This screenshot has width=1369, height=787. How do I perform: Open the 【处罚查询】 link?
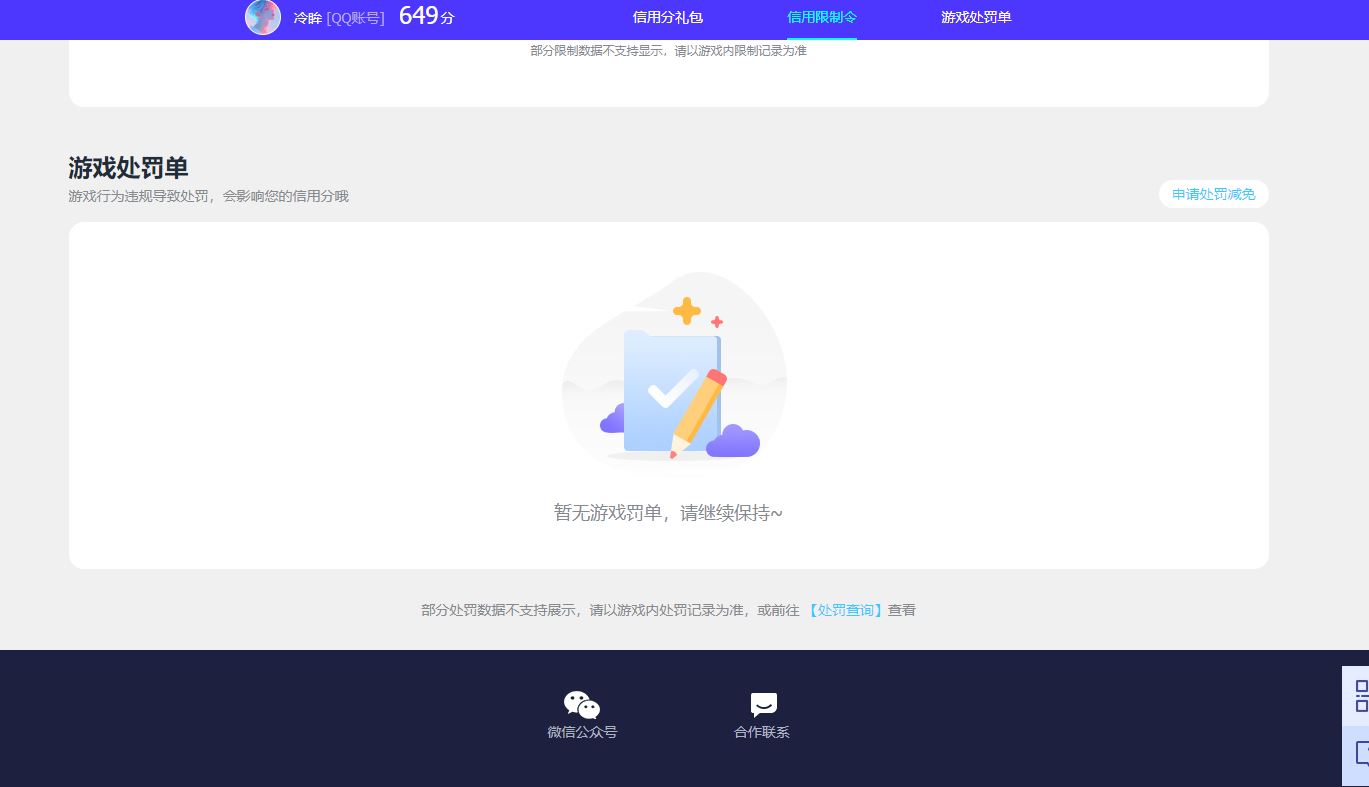tap(845, 610)
